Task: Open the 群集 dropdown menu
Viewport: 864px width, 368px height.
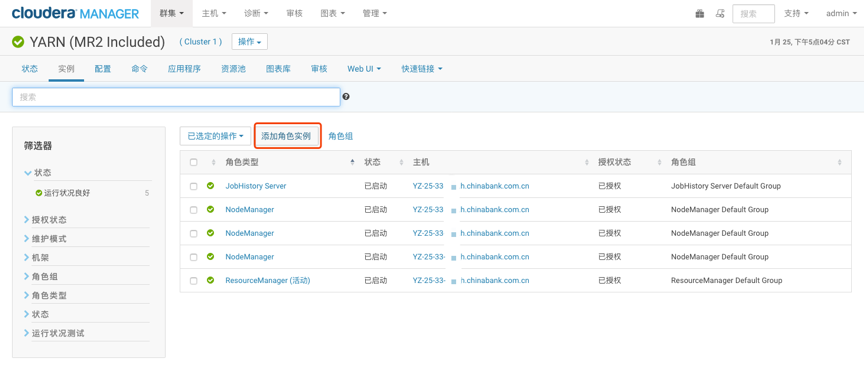Action: click(171, 13)
